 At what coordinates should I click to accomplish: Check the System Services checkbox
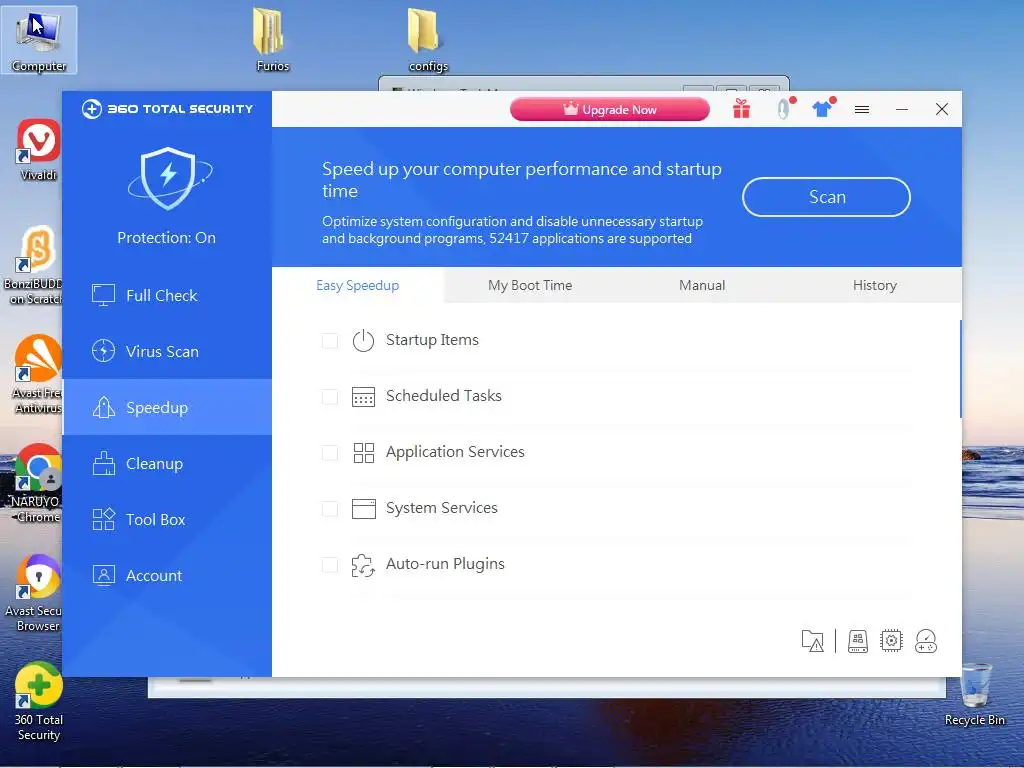point(330,509)
